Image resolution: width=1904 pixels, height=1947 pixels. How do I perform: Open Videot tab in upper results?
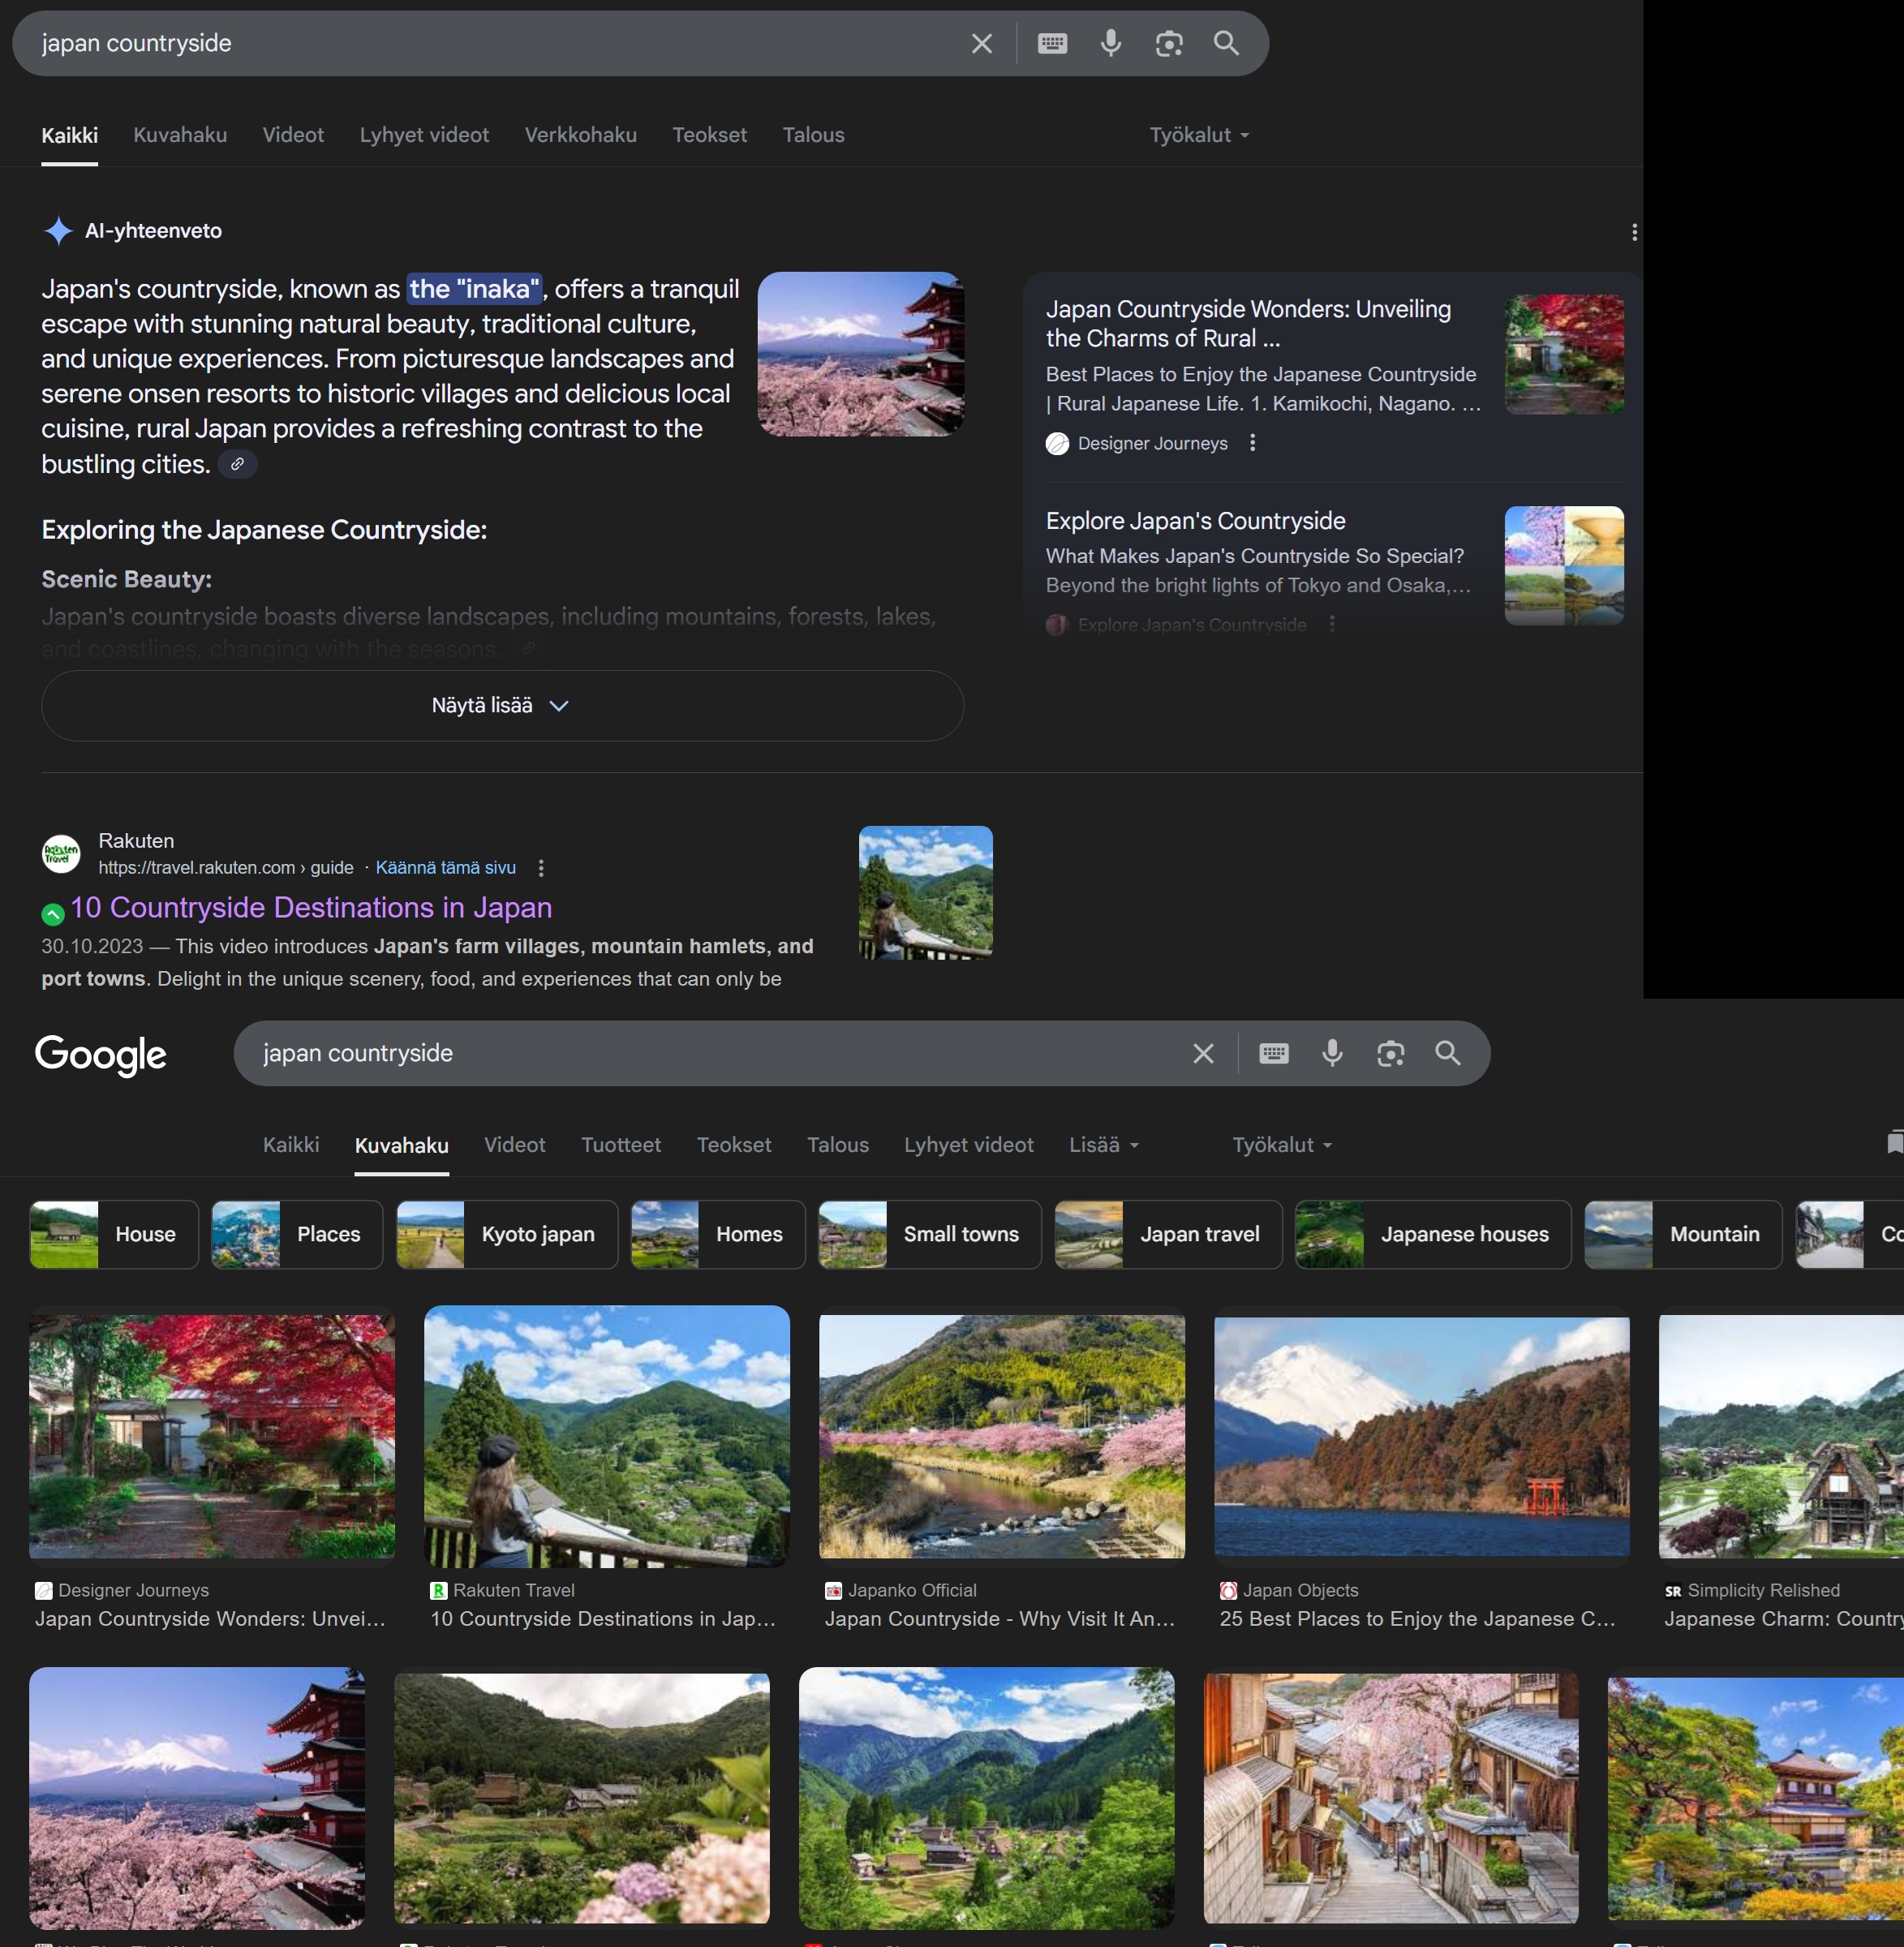[293, 136]
